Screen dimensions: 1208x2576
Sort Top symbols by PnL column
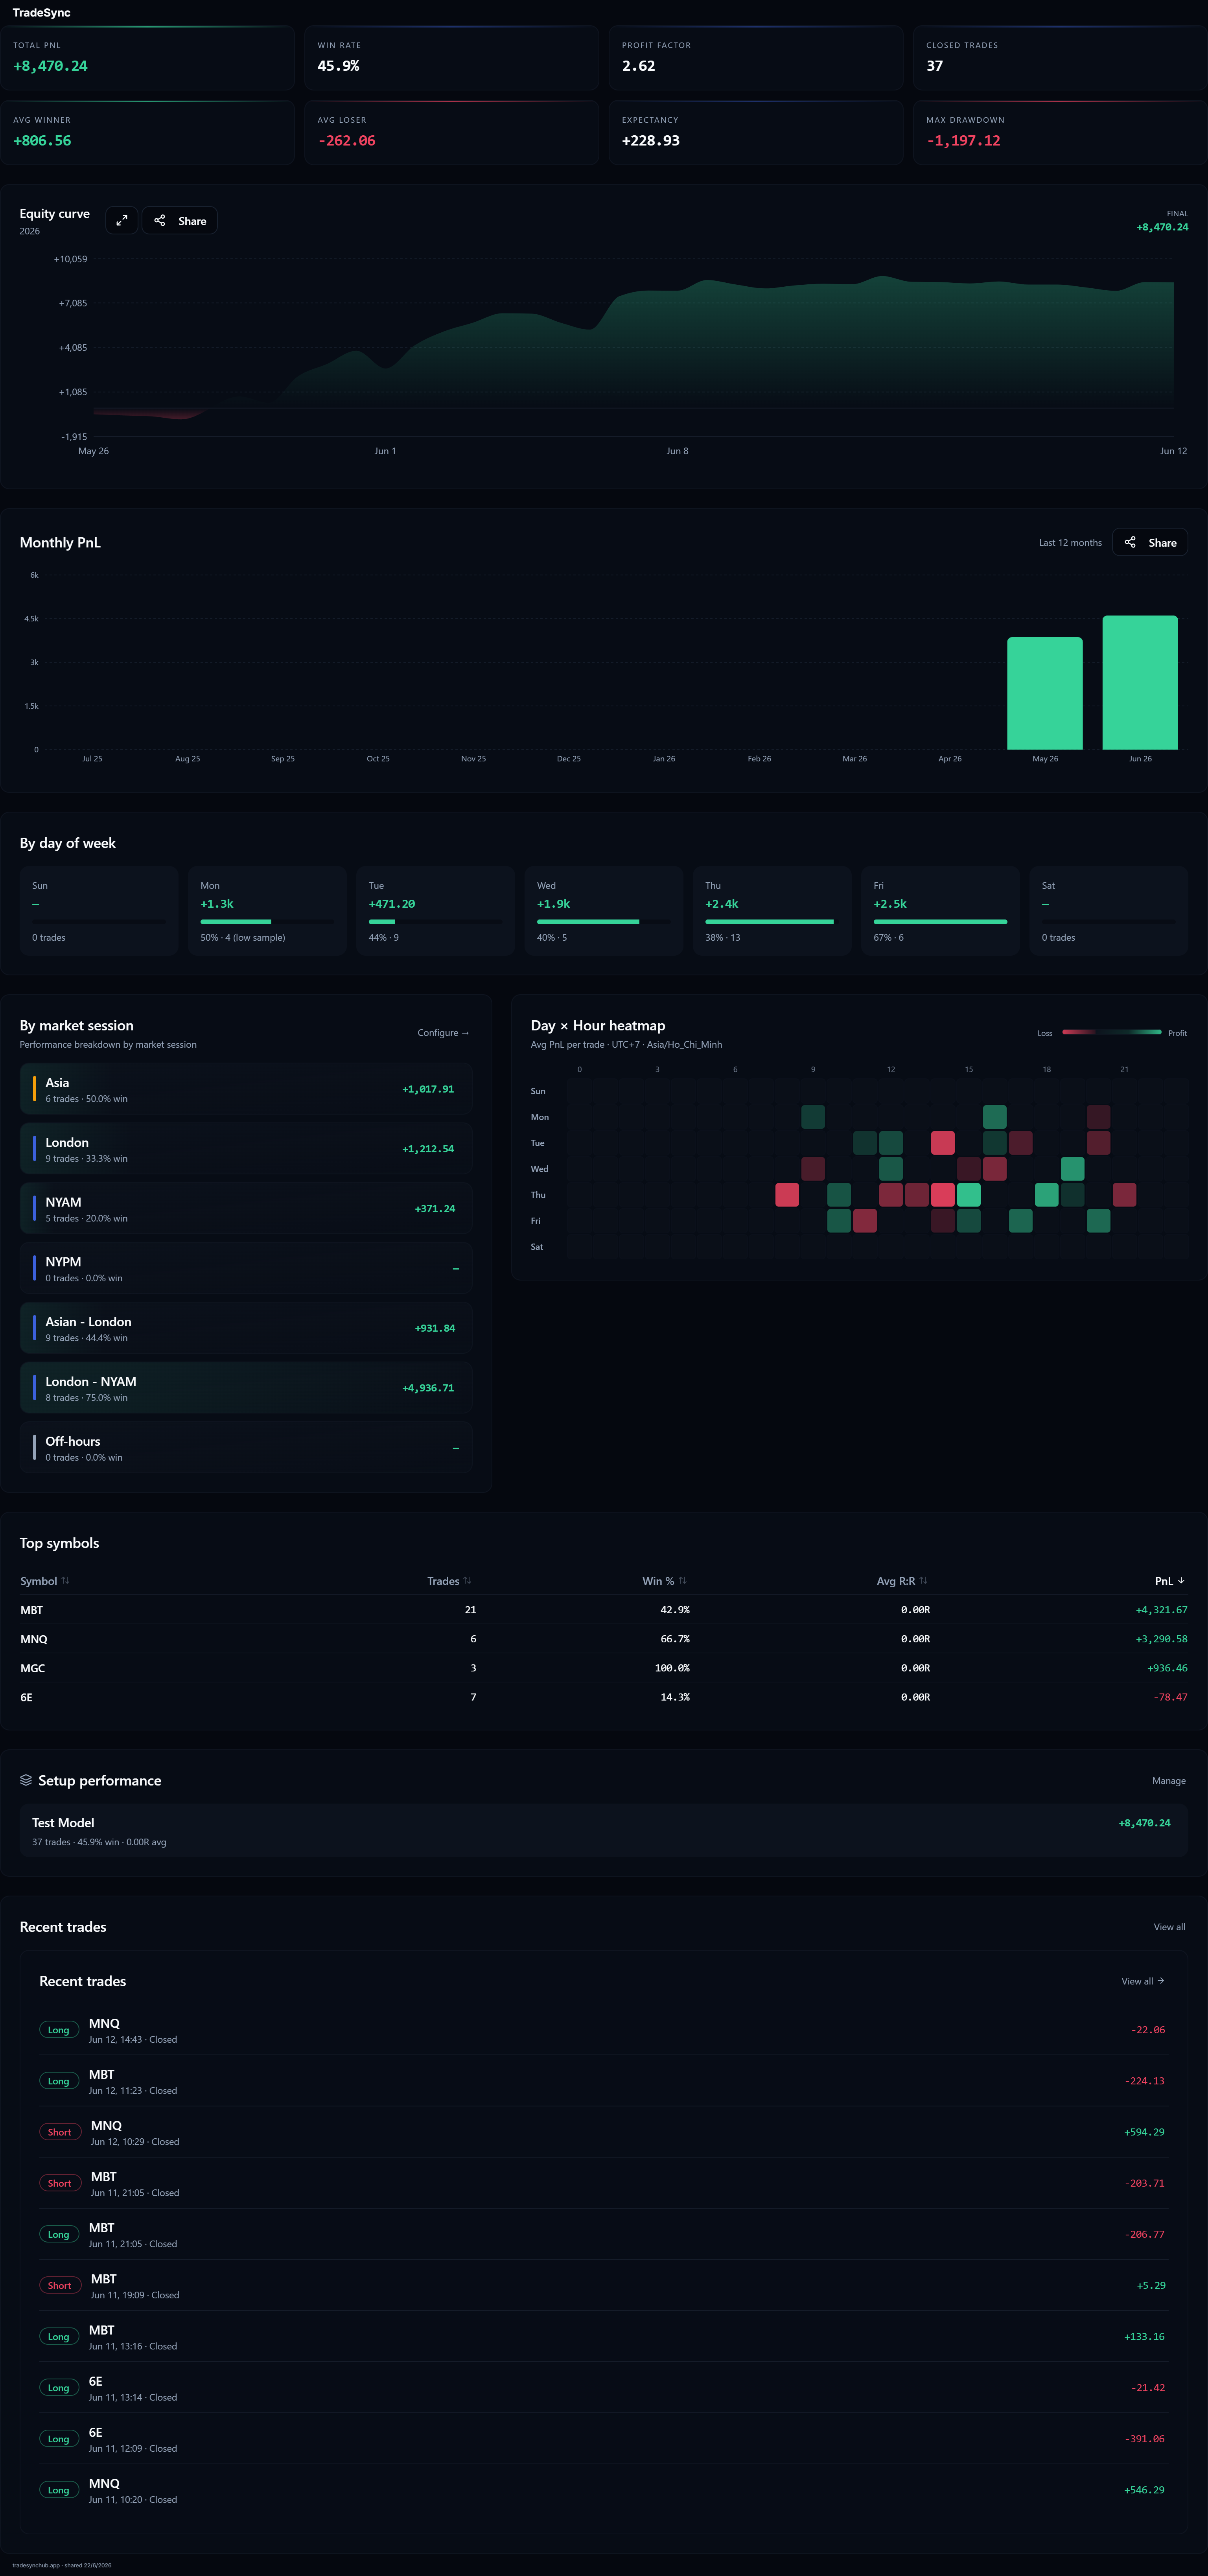[x=1170, y=1581]
